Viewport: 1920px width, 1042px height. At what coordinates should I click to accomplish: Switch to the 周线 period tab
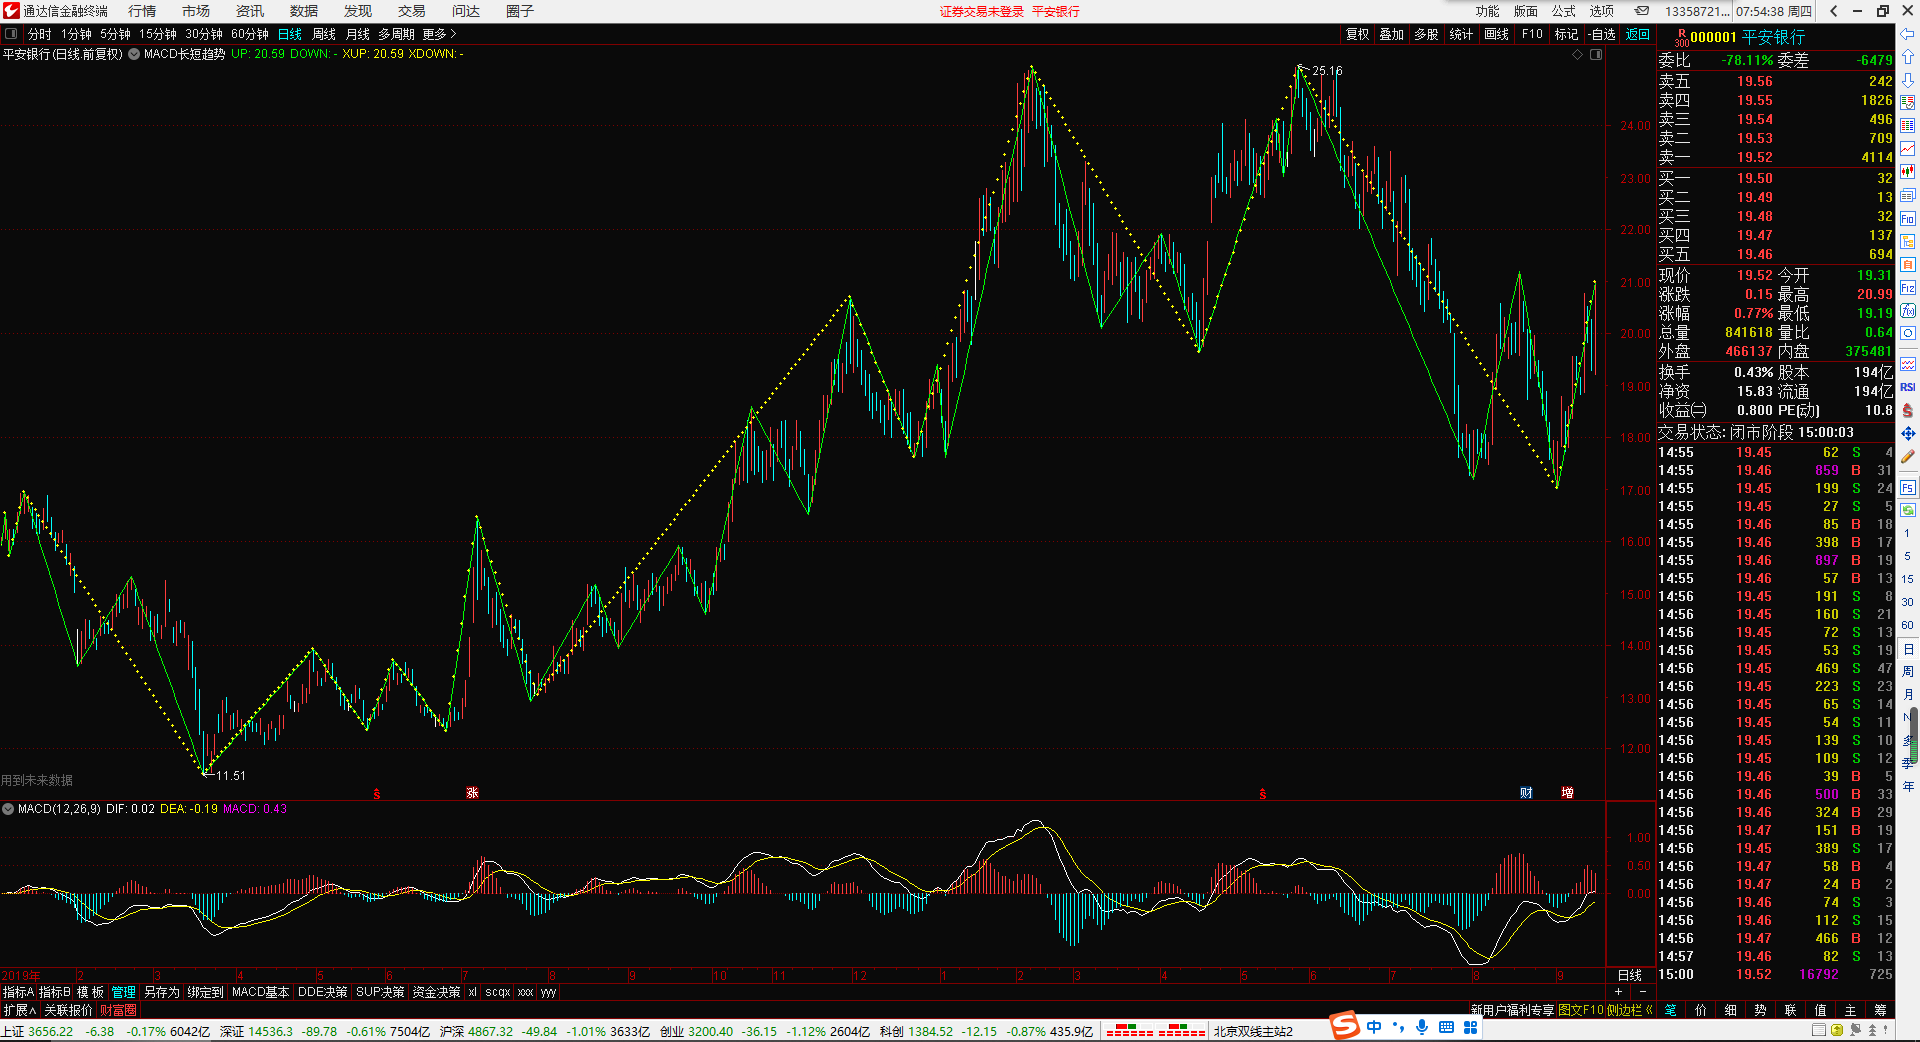(324, 34)
